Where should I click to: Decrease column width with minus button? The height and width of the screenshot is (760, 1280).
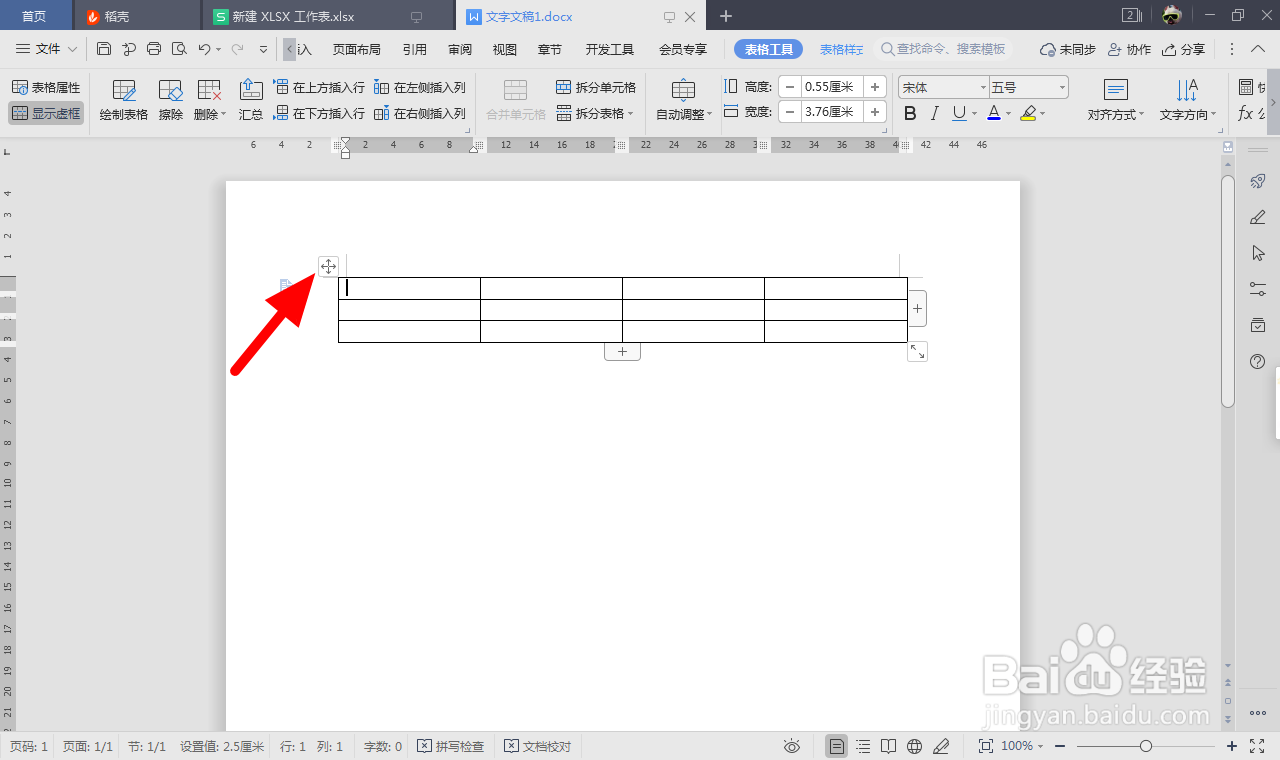(x=790, y=112)
